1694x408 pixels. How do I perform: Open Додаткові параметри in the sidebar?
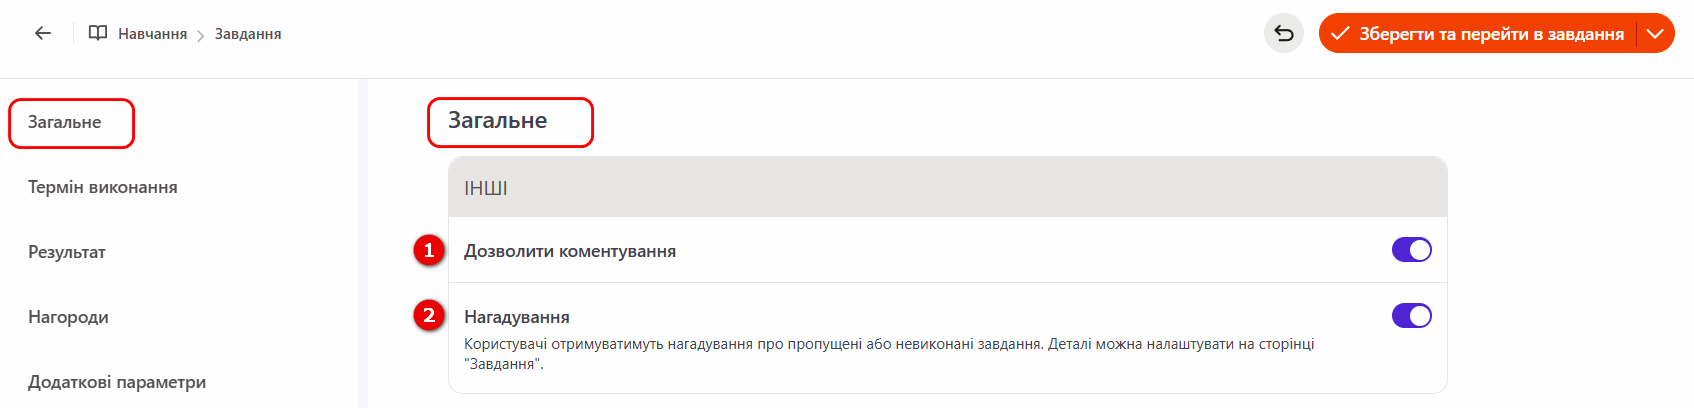tap(117, 382)
